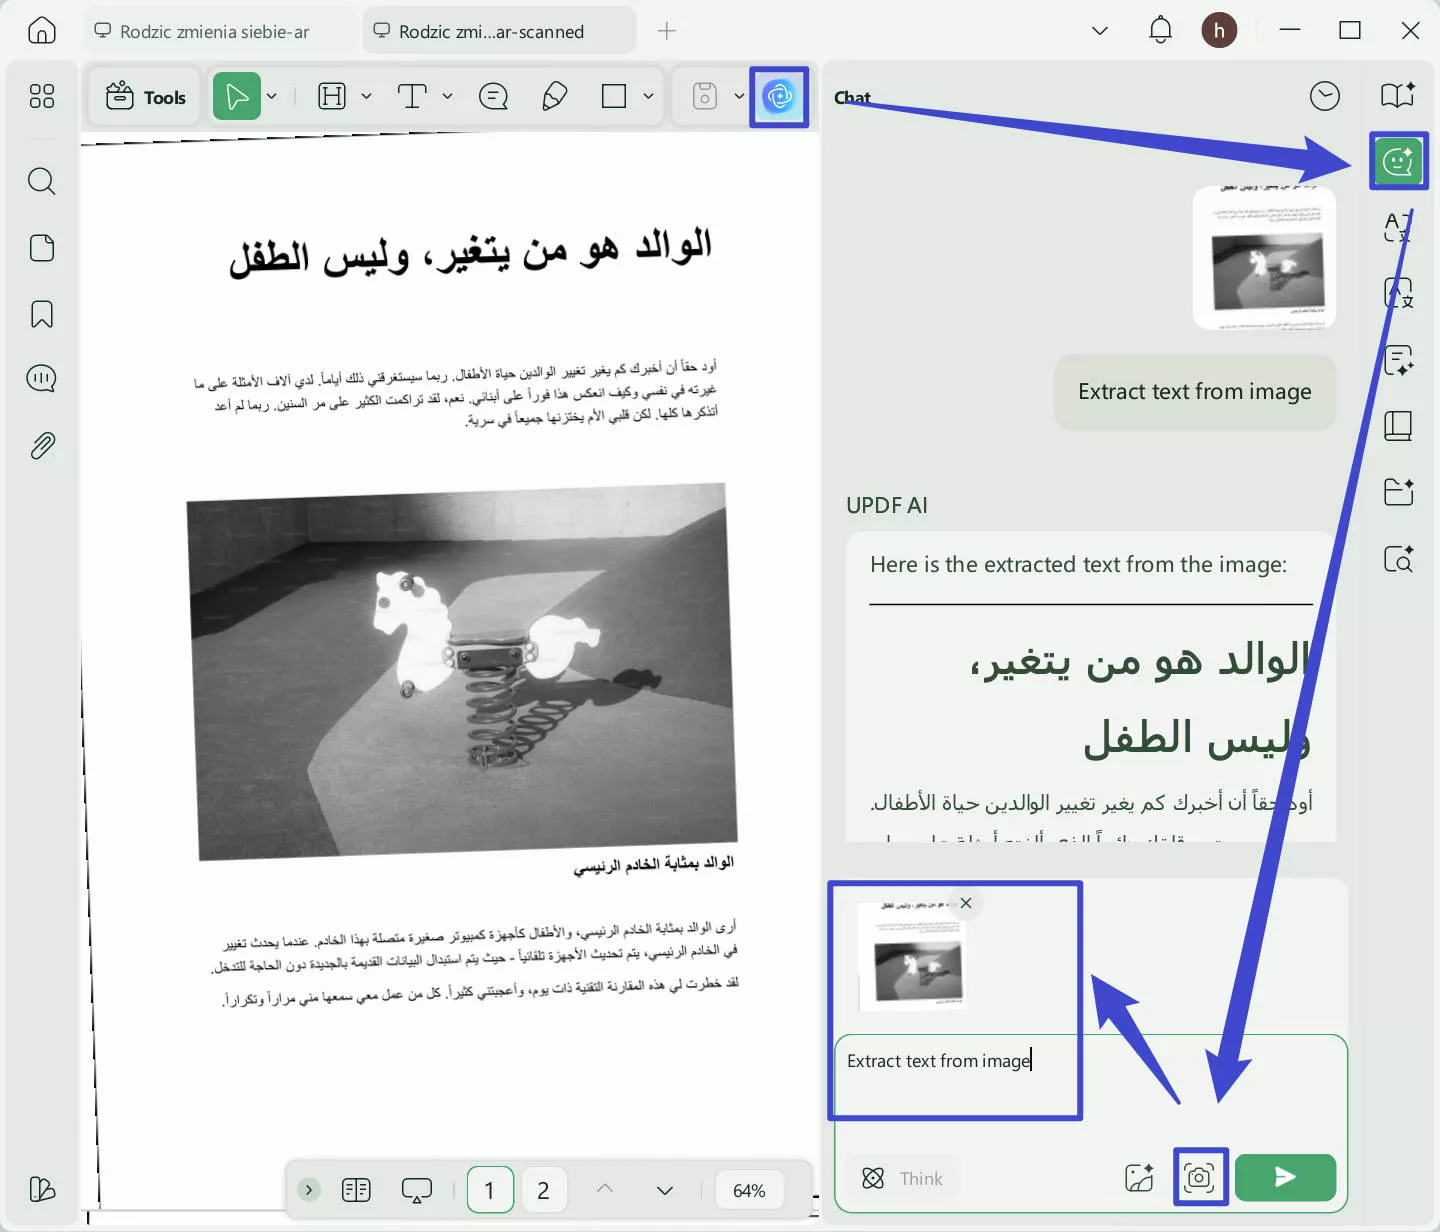Screen dimensions: 1440x1232
Task: Open the search tool in left sidebar
Action: [41, 181]
